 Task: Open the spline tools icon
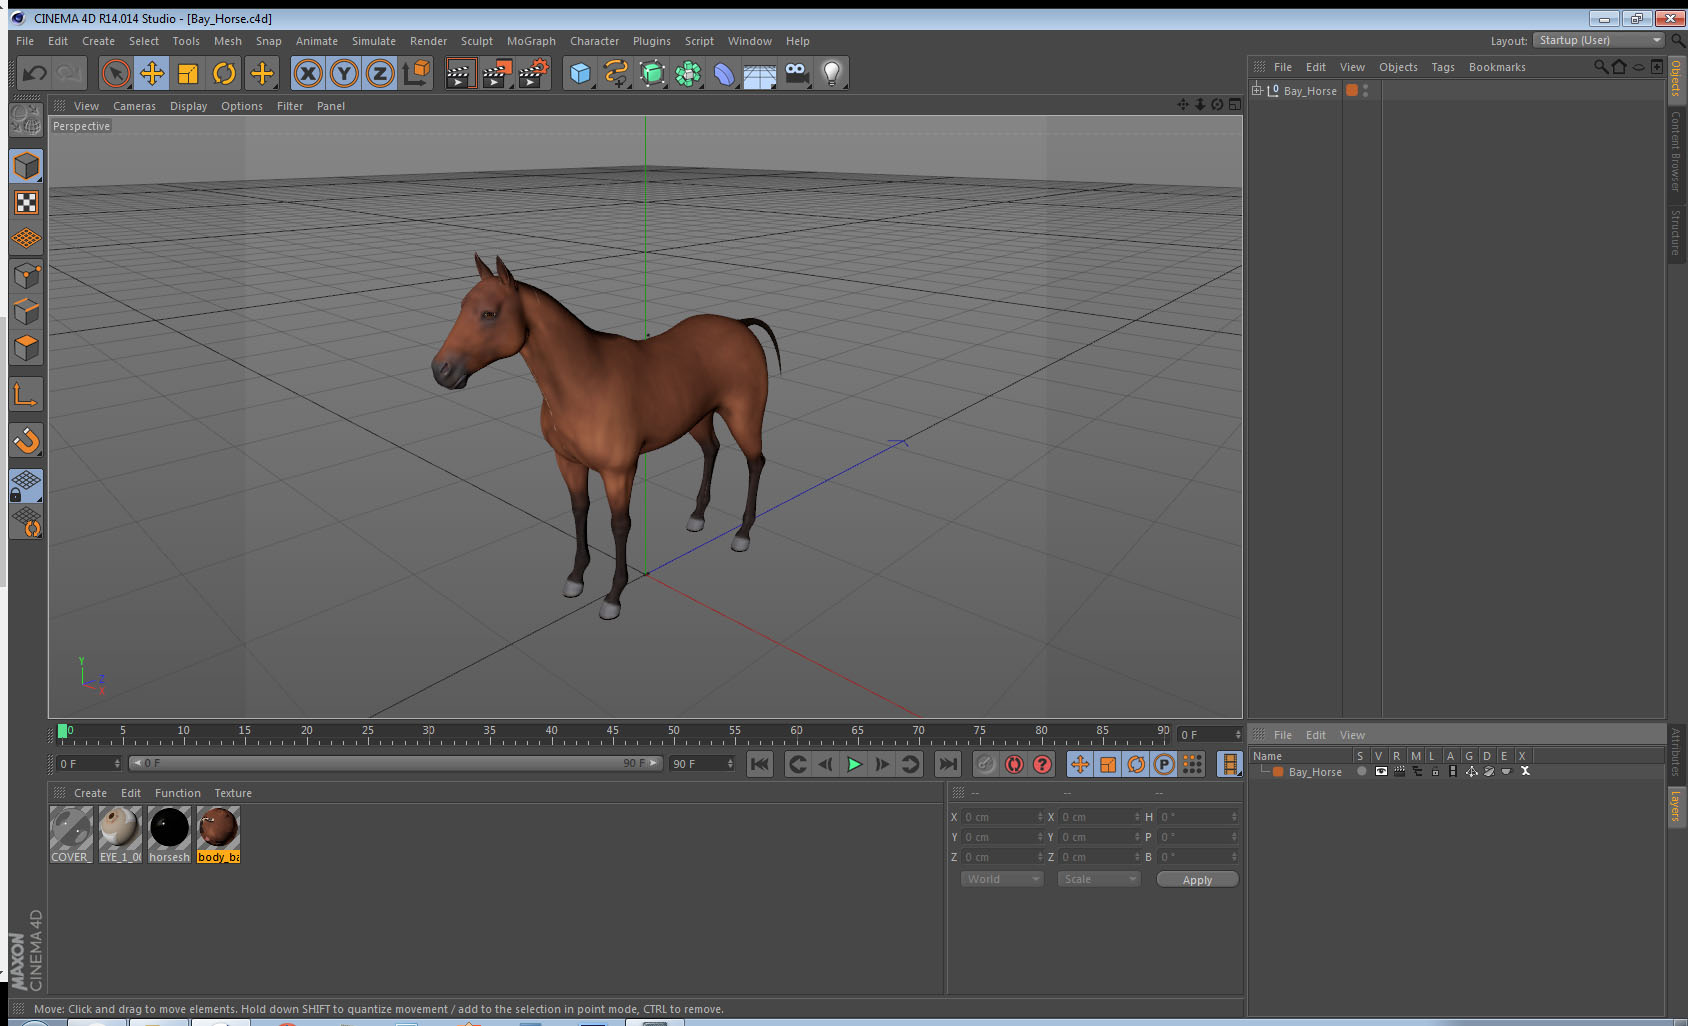(x=616, y=73)
